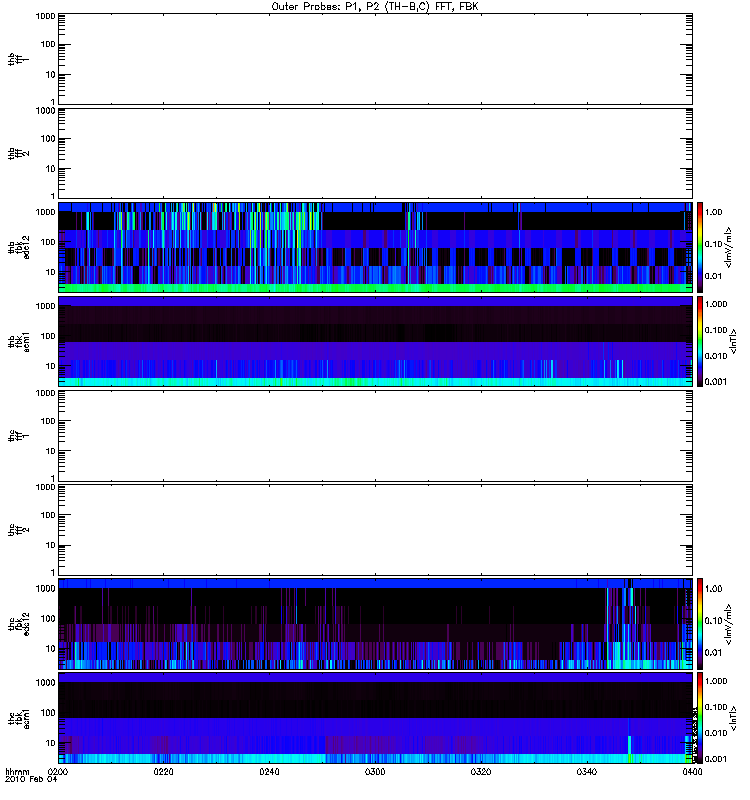Click the thb fbk scm1 spectrogram panel
This screenshot has height=800, width=750.
tap(375, 341)
